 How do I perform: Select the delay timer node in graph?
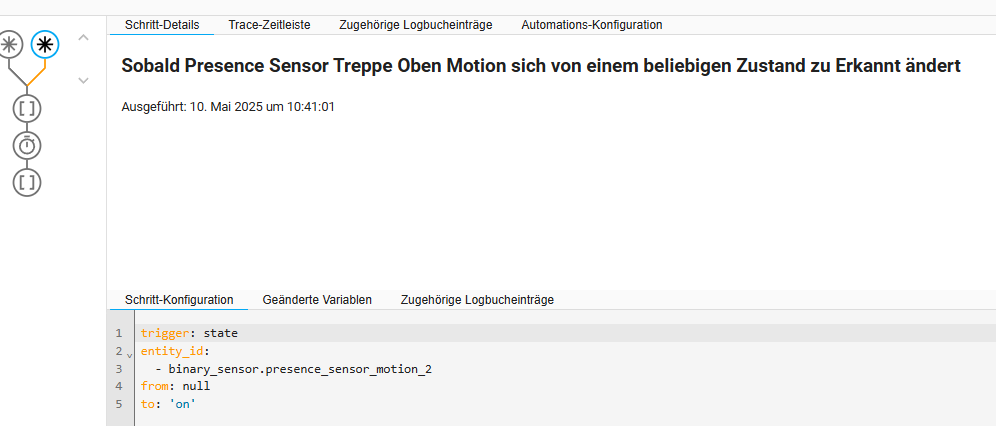[x=27, y=145]
